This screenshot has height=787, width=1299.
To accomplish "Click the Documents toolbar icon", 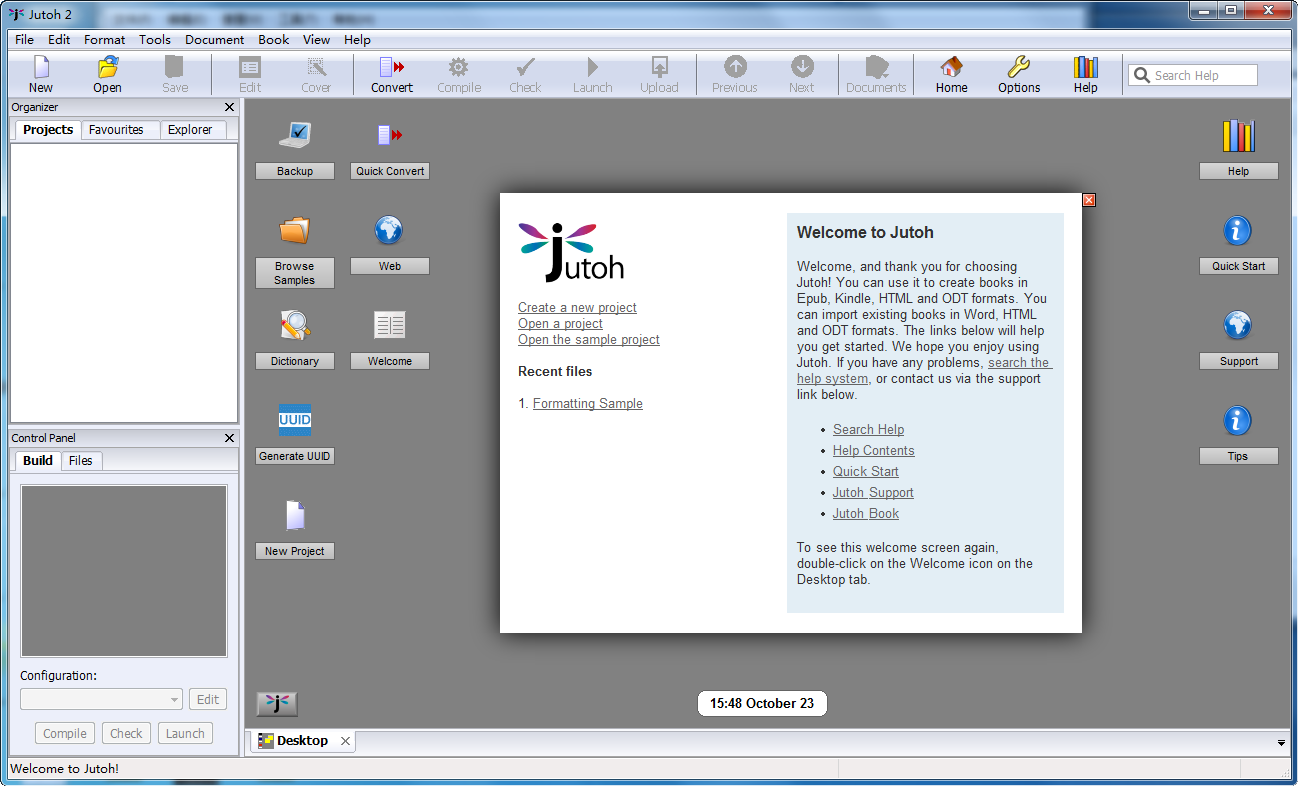I will (x=876, y=67).
